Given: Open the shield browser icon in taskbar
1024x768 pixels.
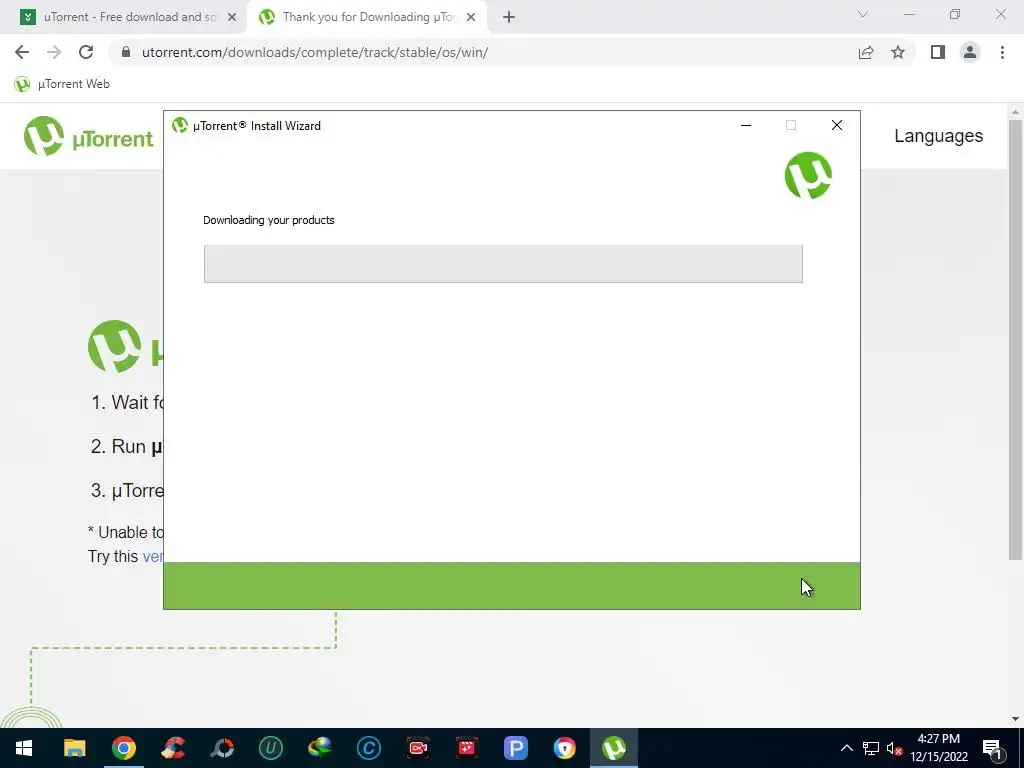Looking at the screenshot, I should [x=564, y=748].
